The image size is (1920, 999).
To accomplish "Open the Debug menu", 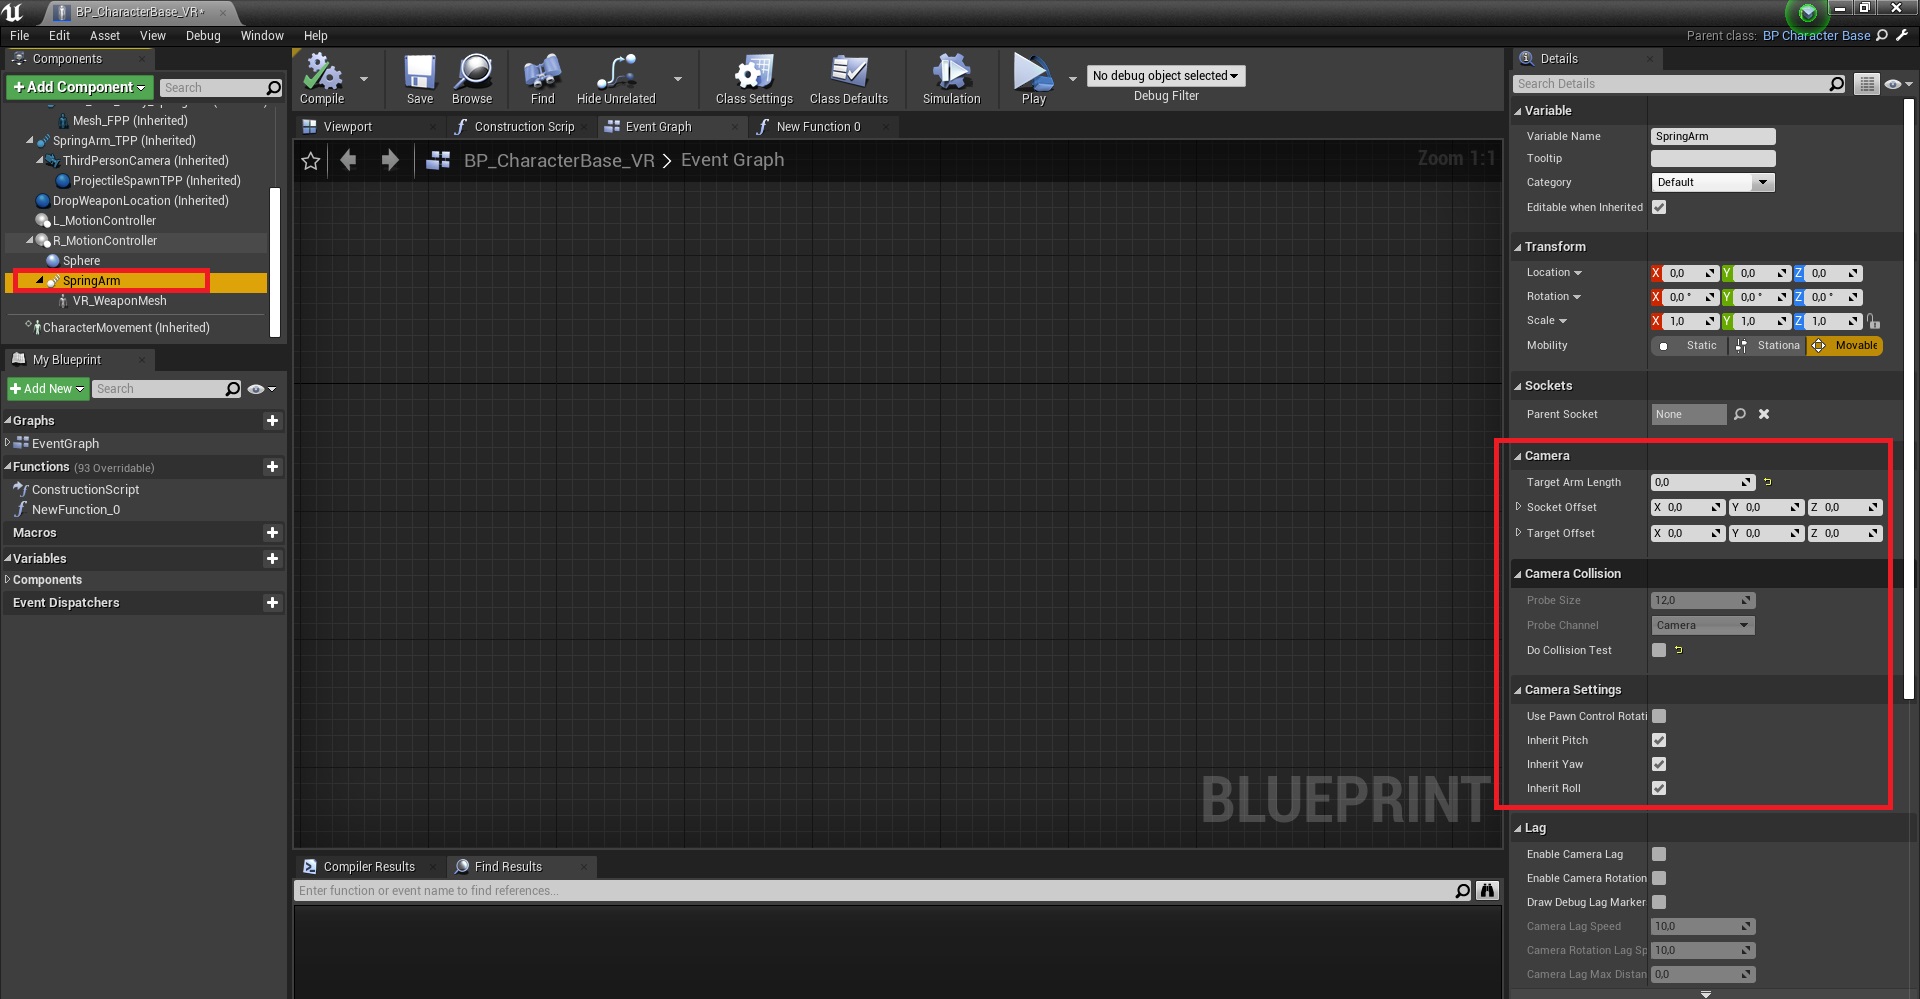I will (203, 35).
